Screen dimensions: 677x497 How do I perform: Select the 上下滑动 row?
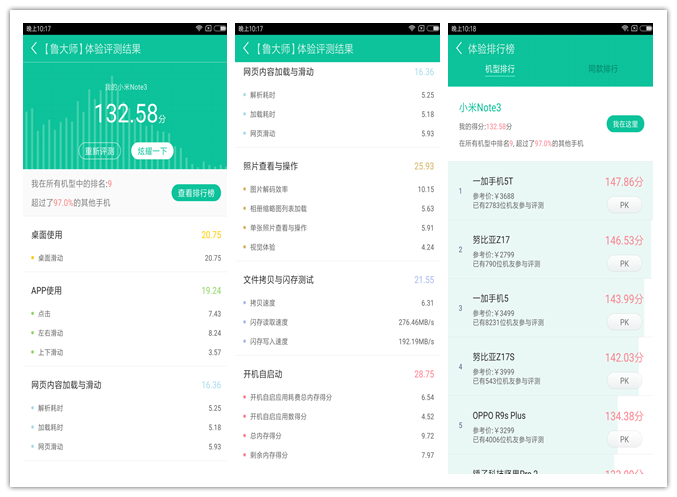[125, 352]
